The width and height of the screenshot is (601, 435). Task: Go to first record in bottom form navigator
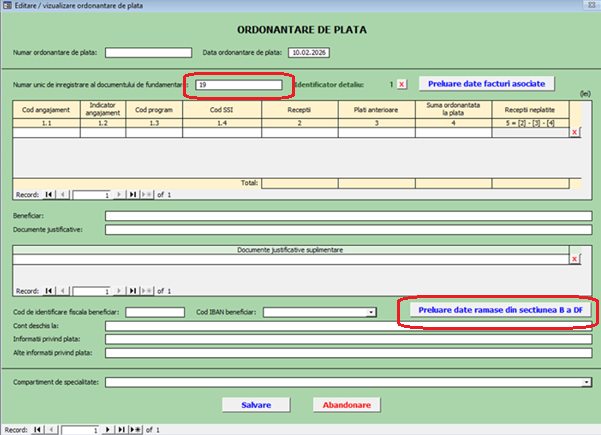[x=37, y=430]
